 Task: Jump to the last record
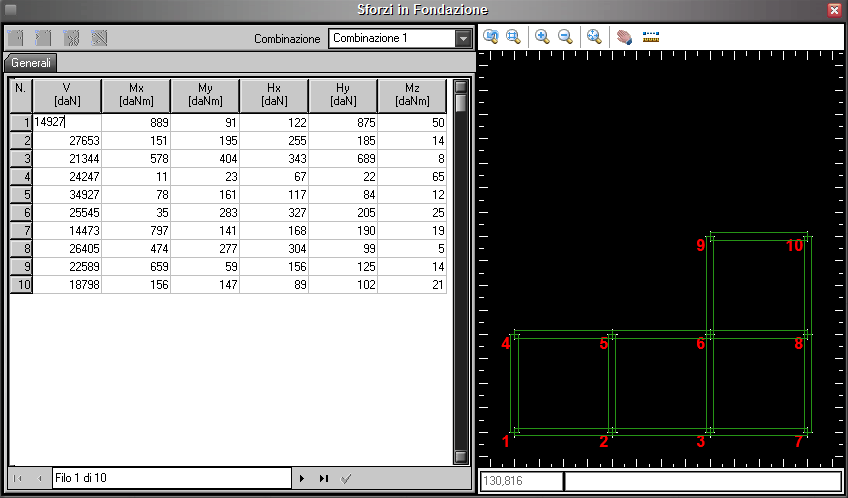click(324, 479)
